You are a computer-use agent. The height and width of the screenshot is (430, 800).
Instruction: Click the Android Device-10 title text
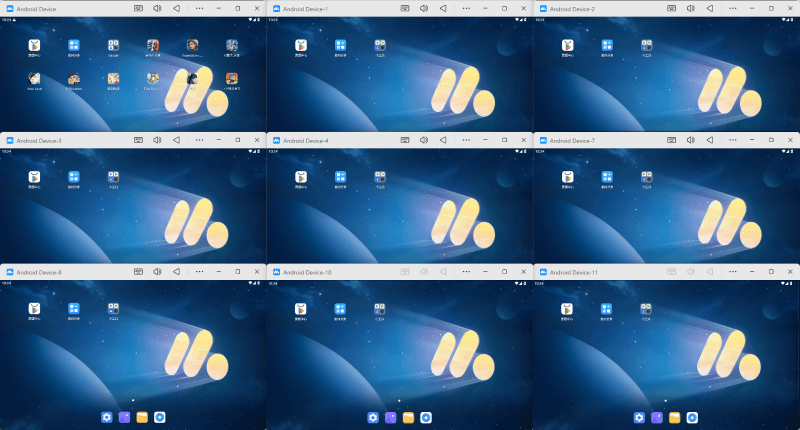[307, 272]
